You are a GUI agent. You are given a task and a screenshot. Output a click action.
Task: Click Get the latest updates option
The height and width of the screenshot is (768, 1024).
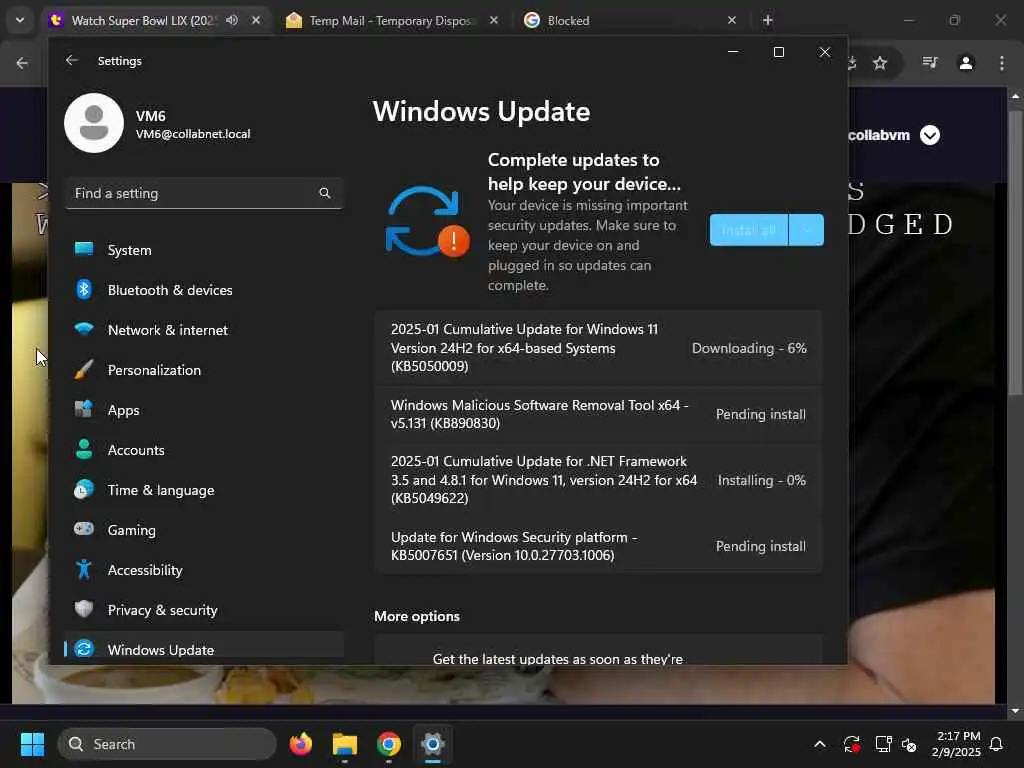point(598,650)
